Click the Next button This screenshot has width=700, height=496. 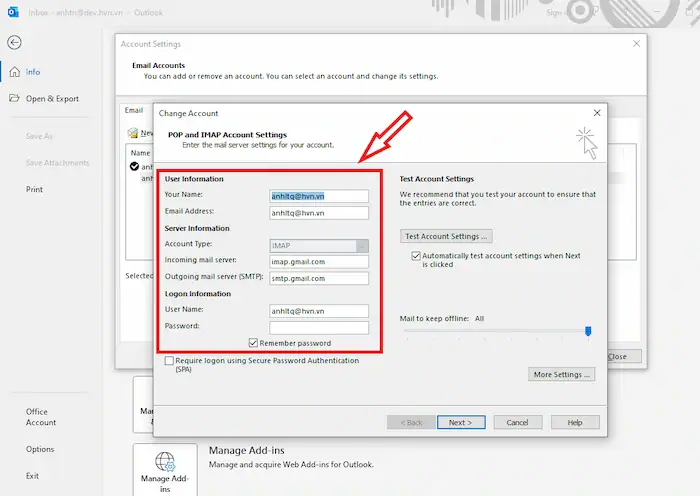coord(461,422)
